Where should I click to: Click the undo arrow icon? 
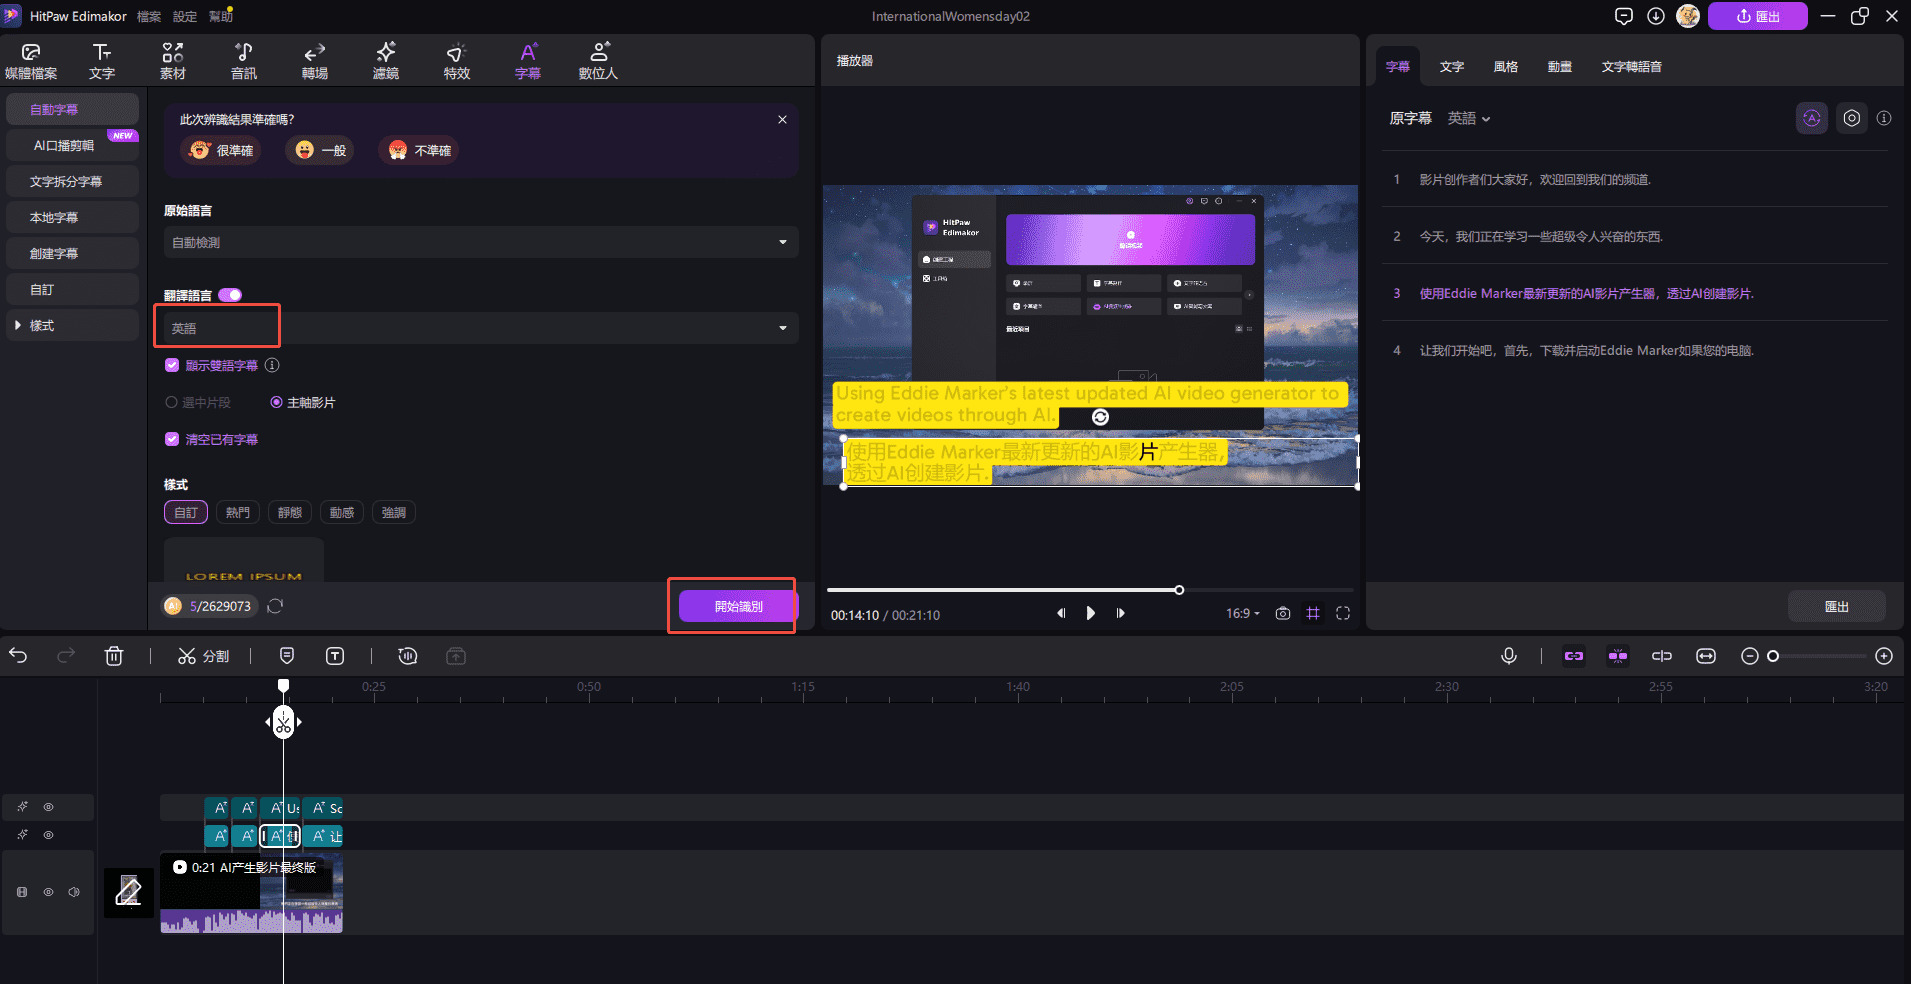coord(18,656)
